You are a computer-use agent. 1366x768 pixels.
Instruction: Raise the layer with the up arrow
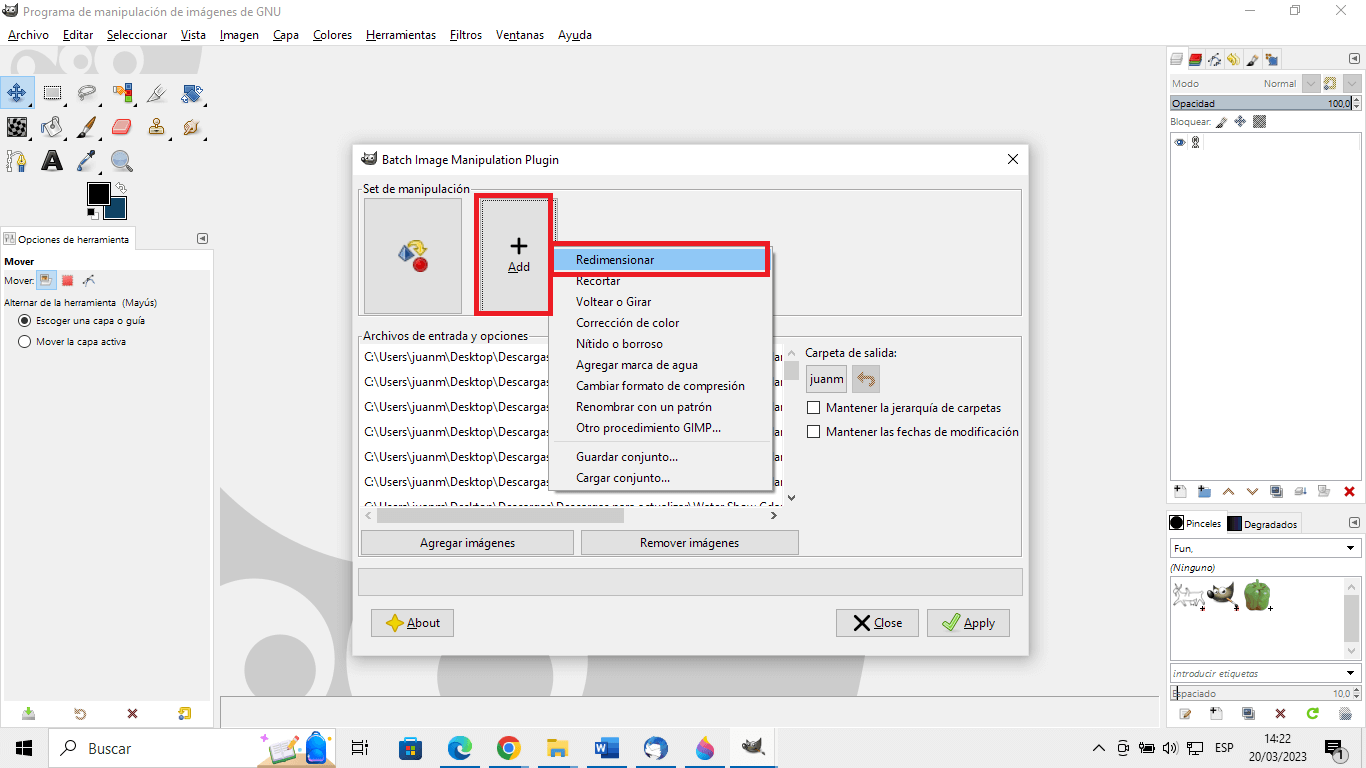[x=1228, y=491]
